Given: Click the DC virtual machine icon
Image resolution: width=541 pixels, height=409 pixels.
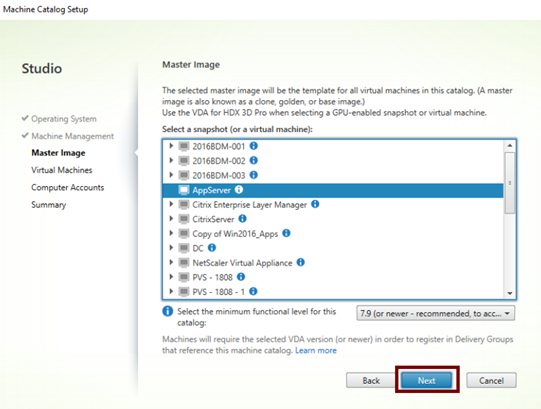Looking at the screenshot, I should [184, 248].
